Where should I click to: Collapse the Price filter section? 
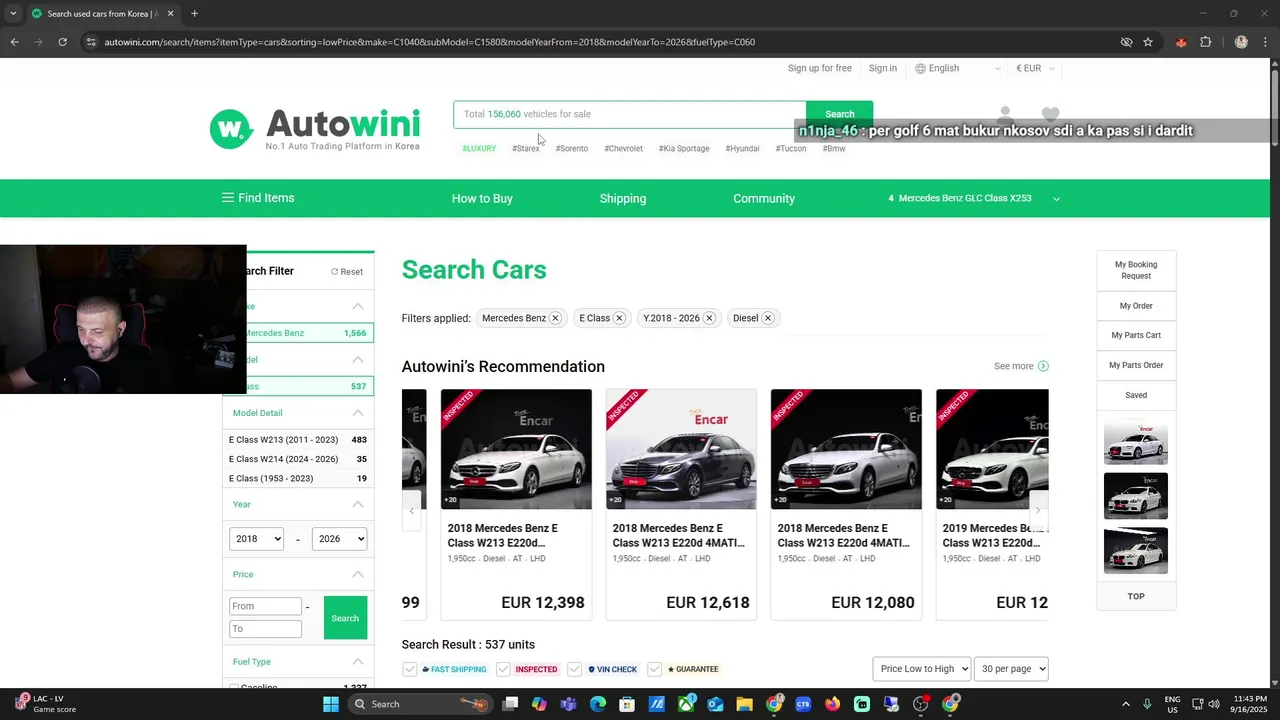click(x=358, y=575)
